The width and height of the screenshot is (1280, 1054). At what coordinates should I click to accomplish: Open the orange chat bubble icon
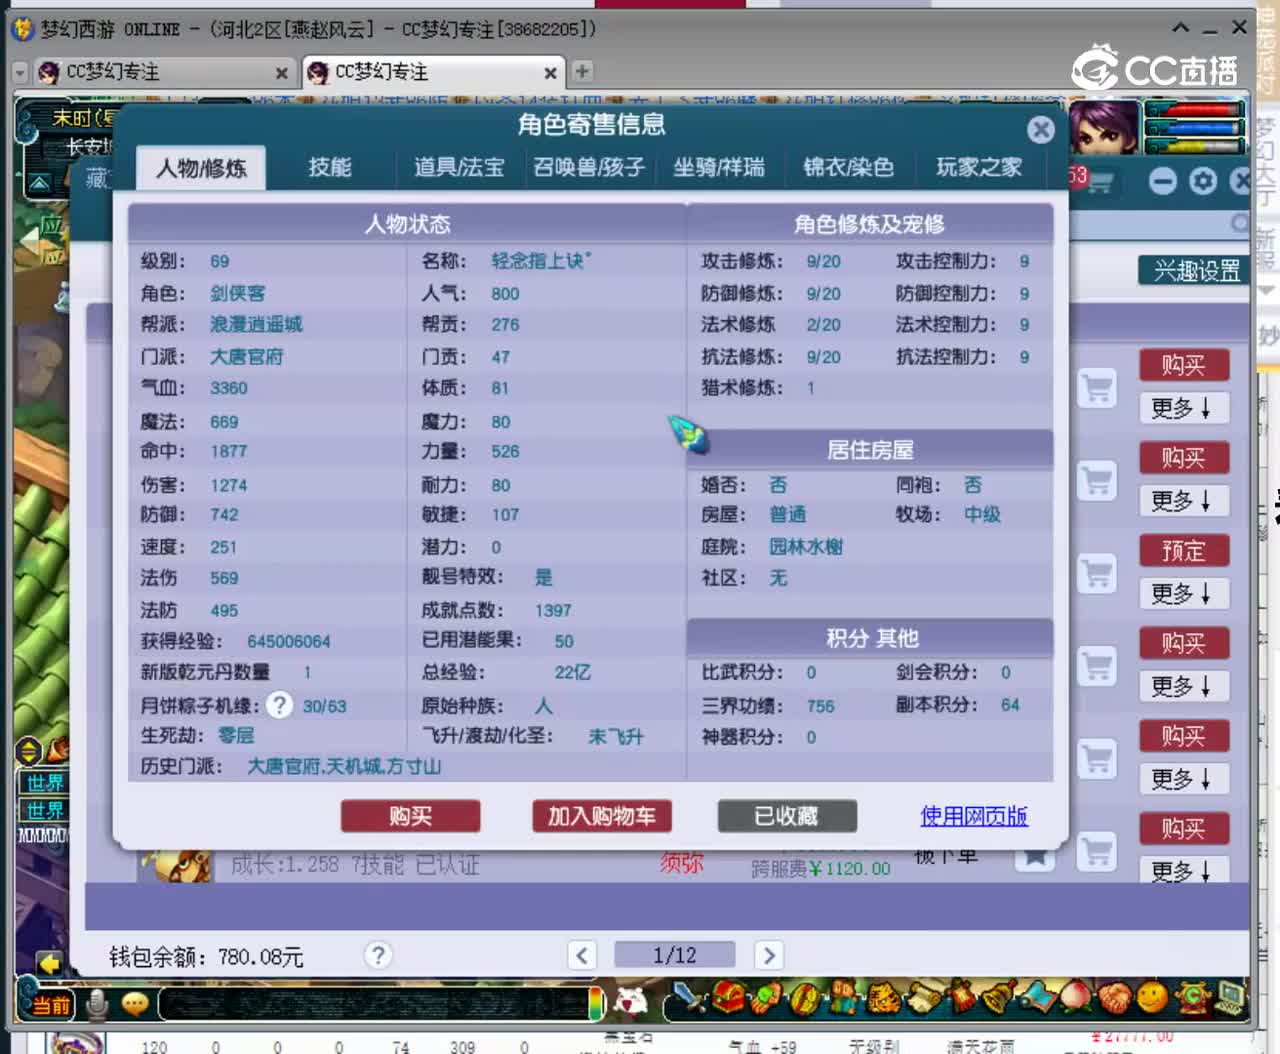tap(135, 1003)
